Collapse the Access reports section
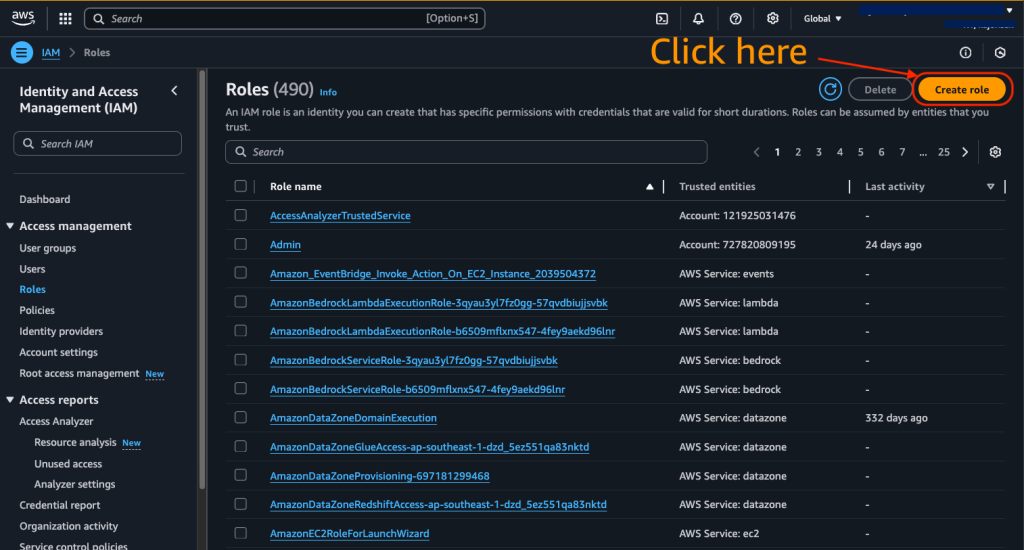 pyautogui.click(x=10, y=400)
